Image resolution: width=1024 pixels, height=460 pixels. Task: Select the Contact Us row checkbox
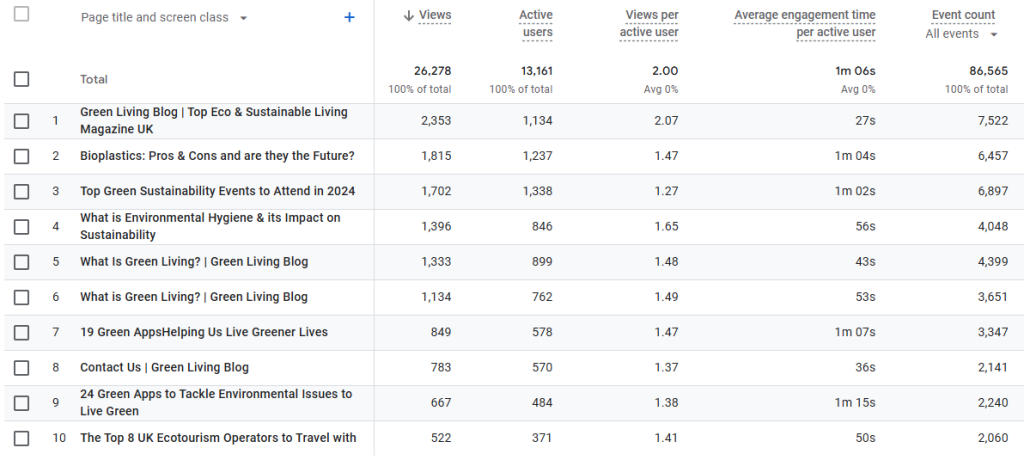click(22, 368)
